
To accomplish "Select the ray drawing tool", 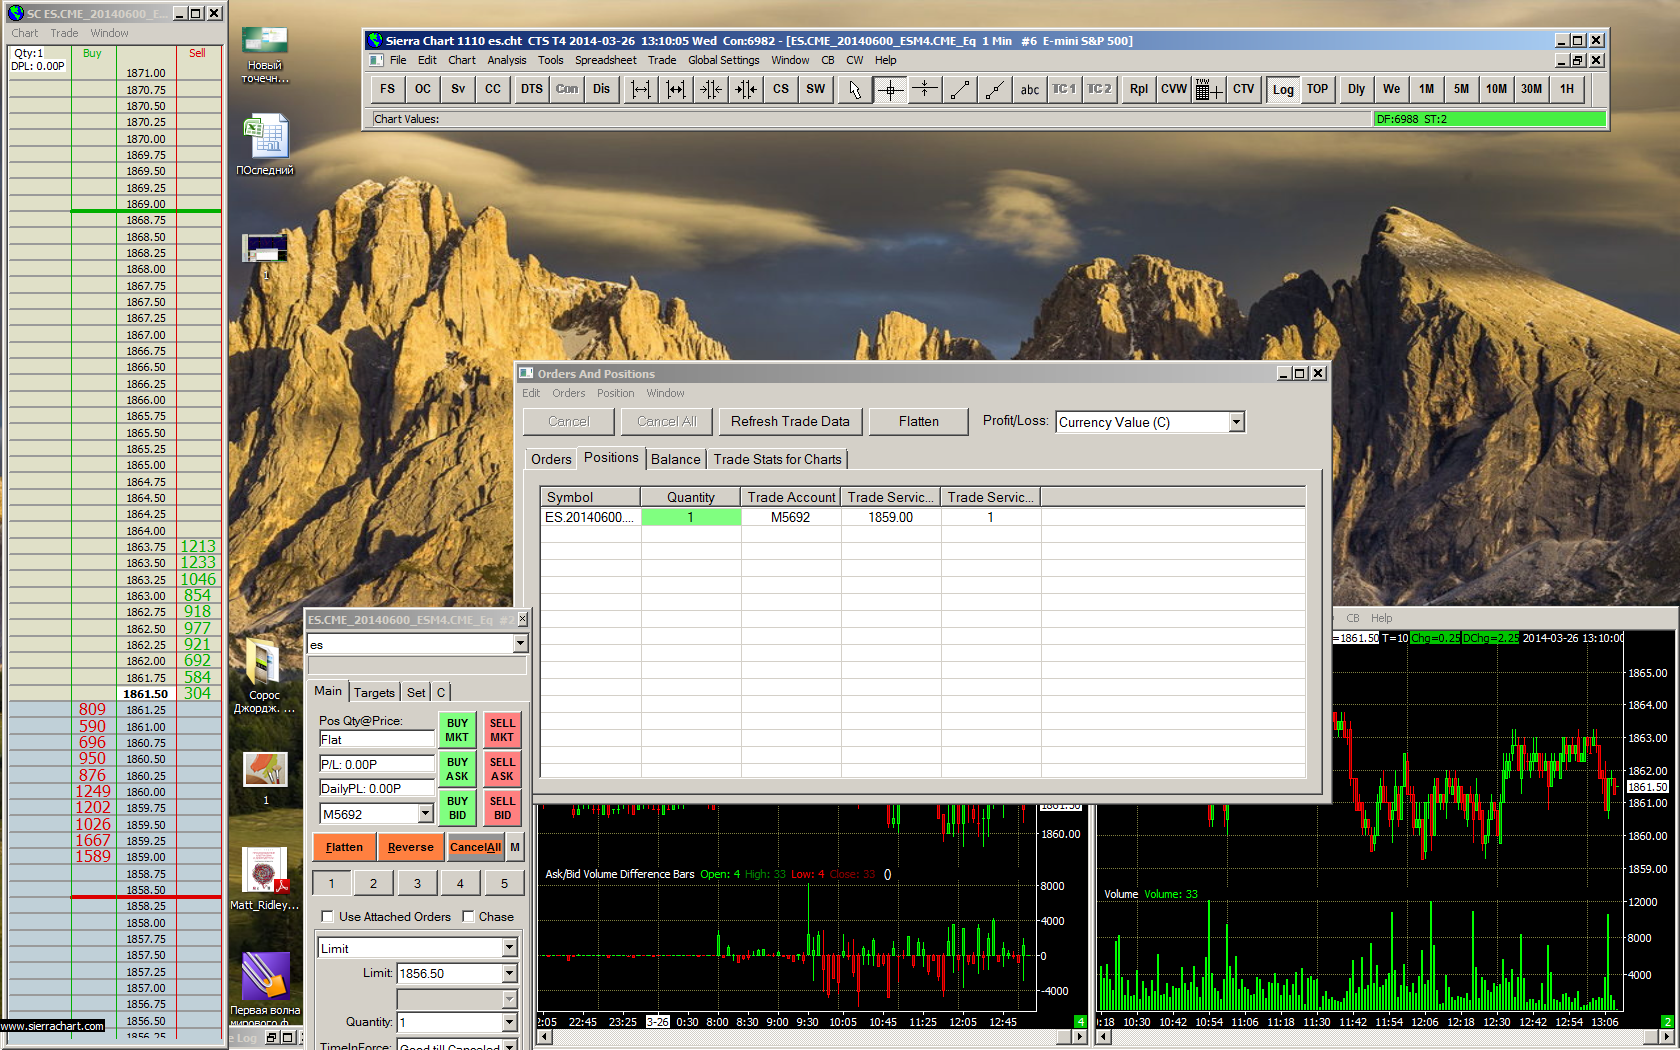I will (994, 89).
